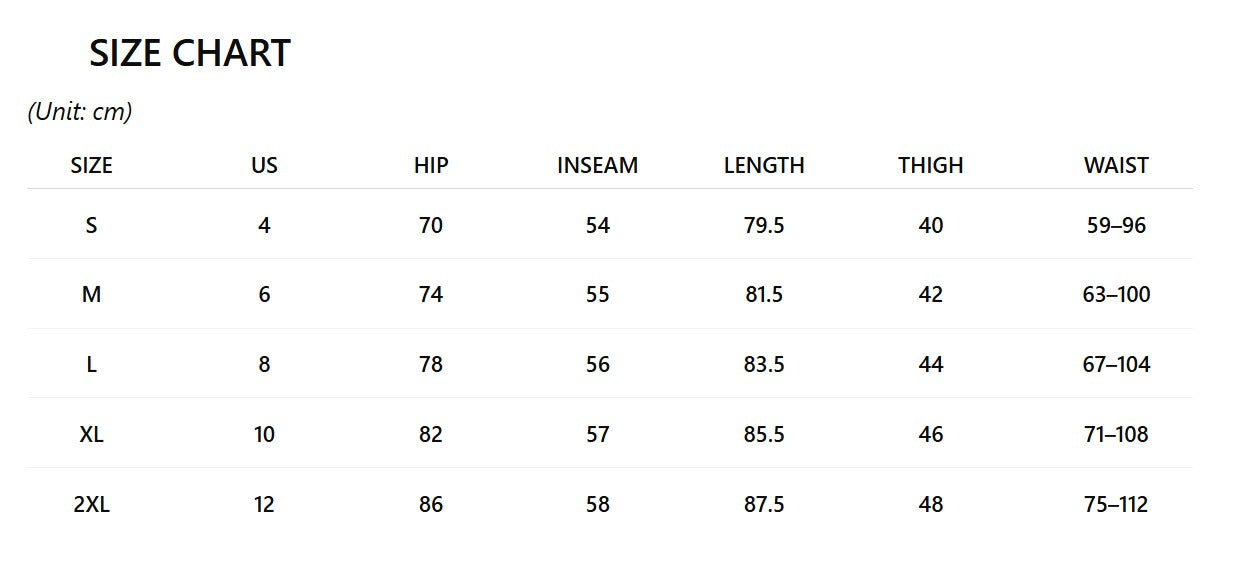
Task: Click the 2XL size row label
Action: [91, 505]
